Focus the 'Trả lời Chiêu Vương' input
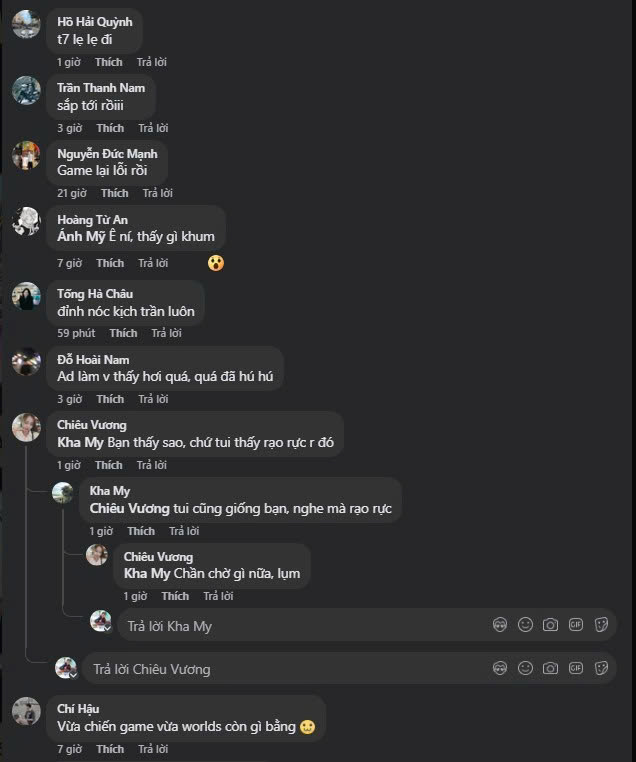Screen dimensions: 636x762 (280, 669)
